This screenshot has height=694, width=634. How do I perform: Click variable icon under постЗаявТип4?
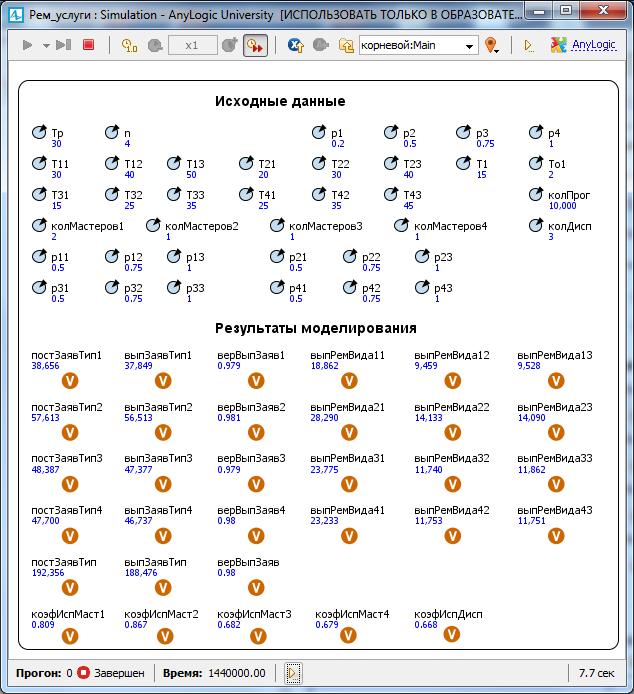tap(70, 536)
